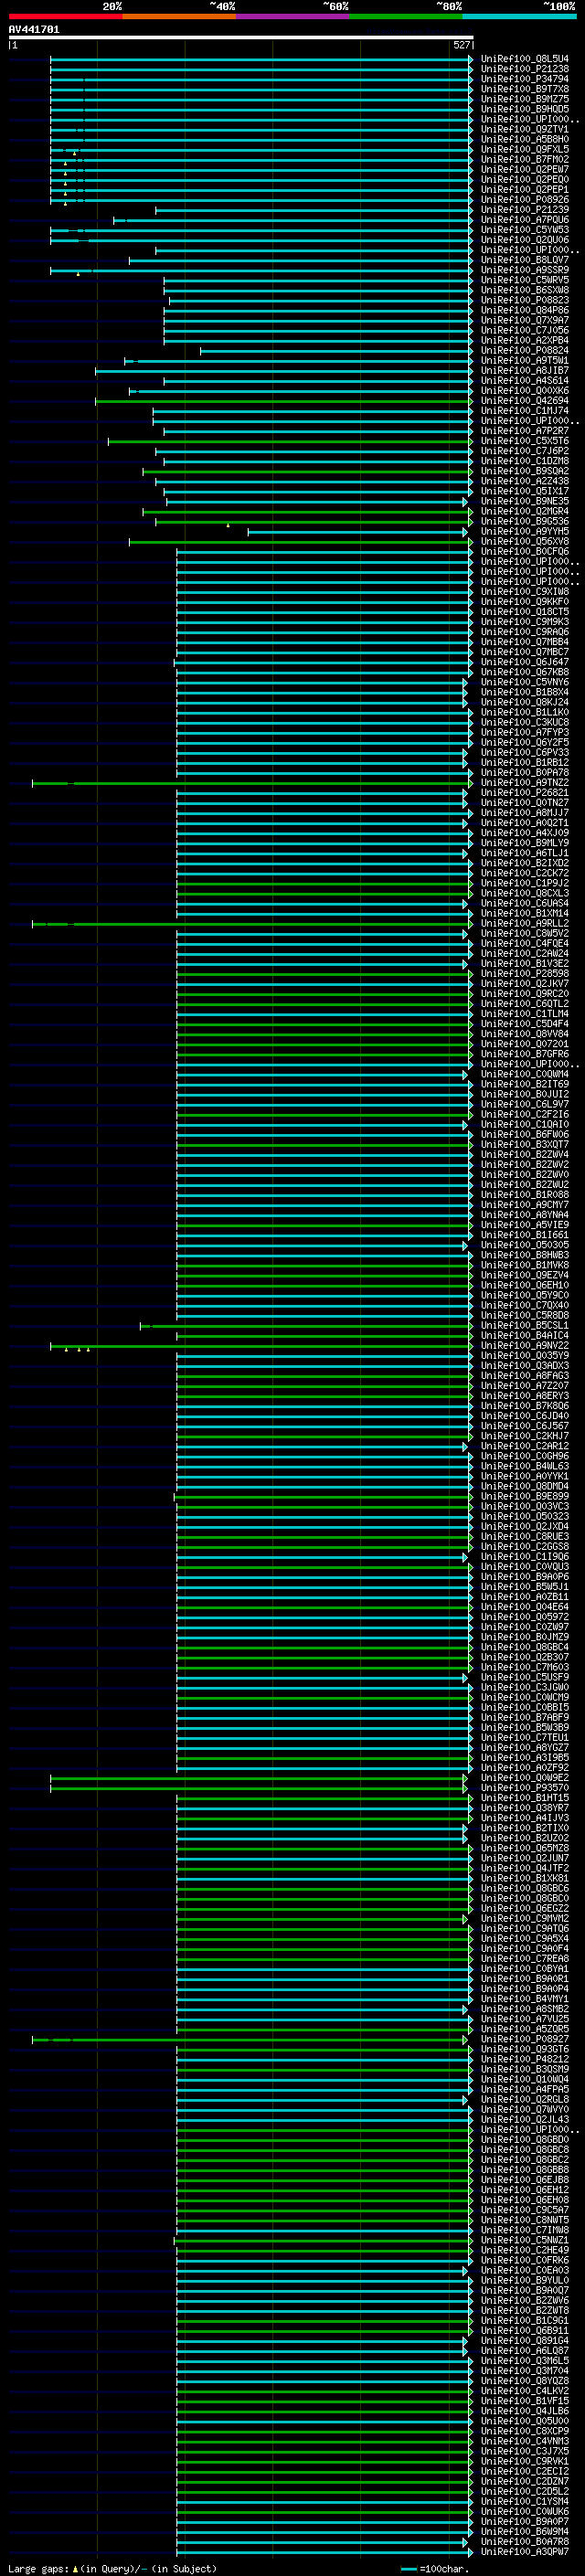Select hit label UniRef100_B9MLY9

(x=525, y=843)
